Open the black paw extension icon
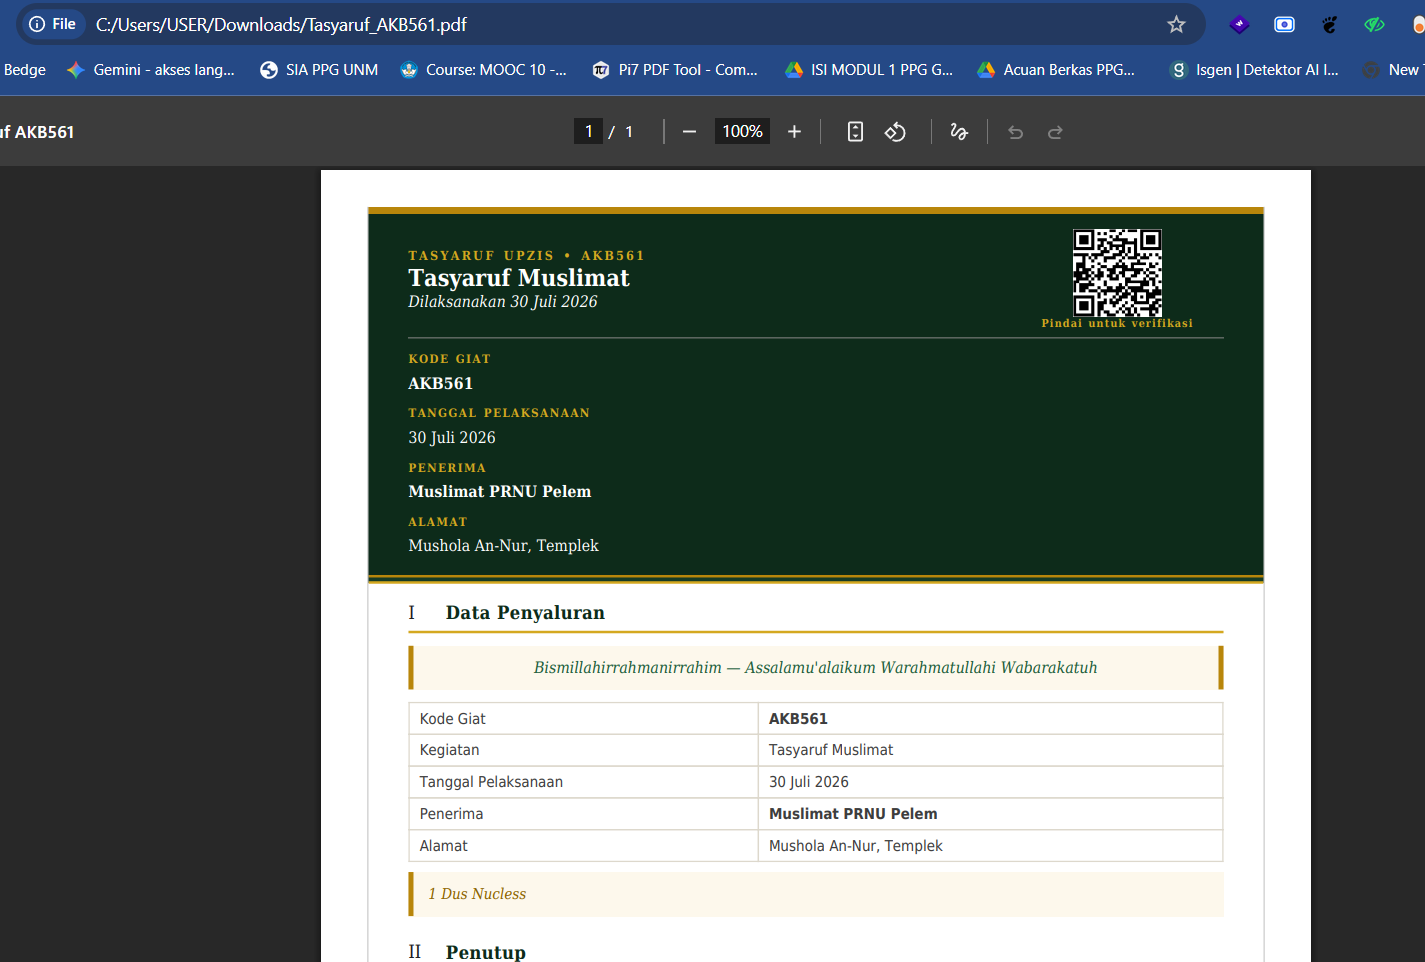 (1329, 24)
